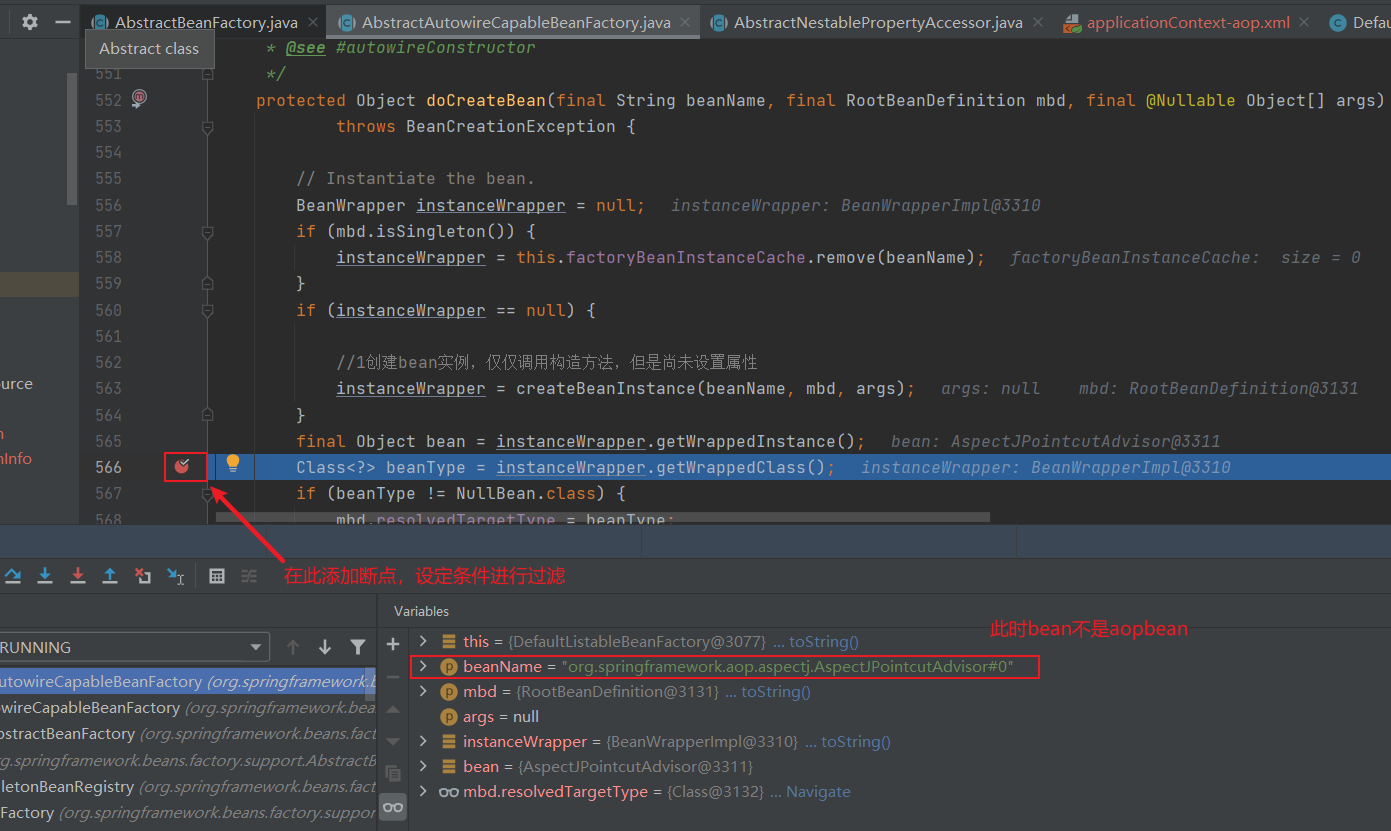Select next frame with the down arrow
Viewport: 1391px width, 831px height.
click(325, 647)
